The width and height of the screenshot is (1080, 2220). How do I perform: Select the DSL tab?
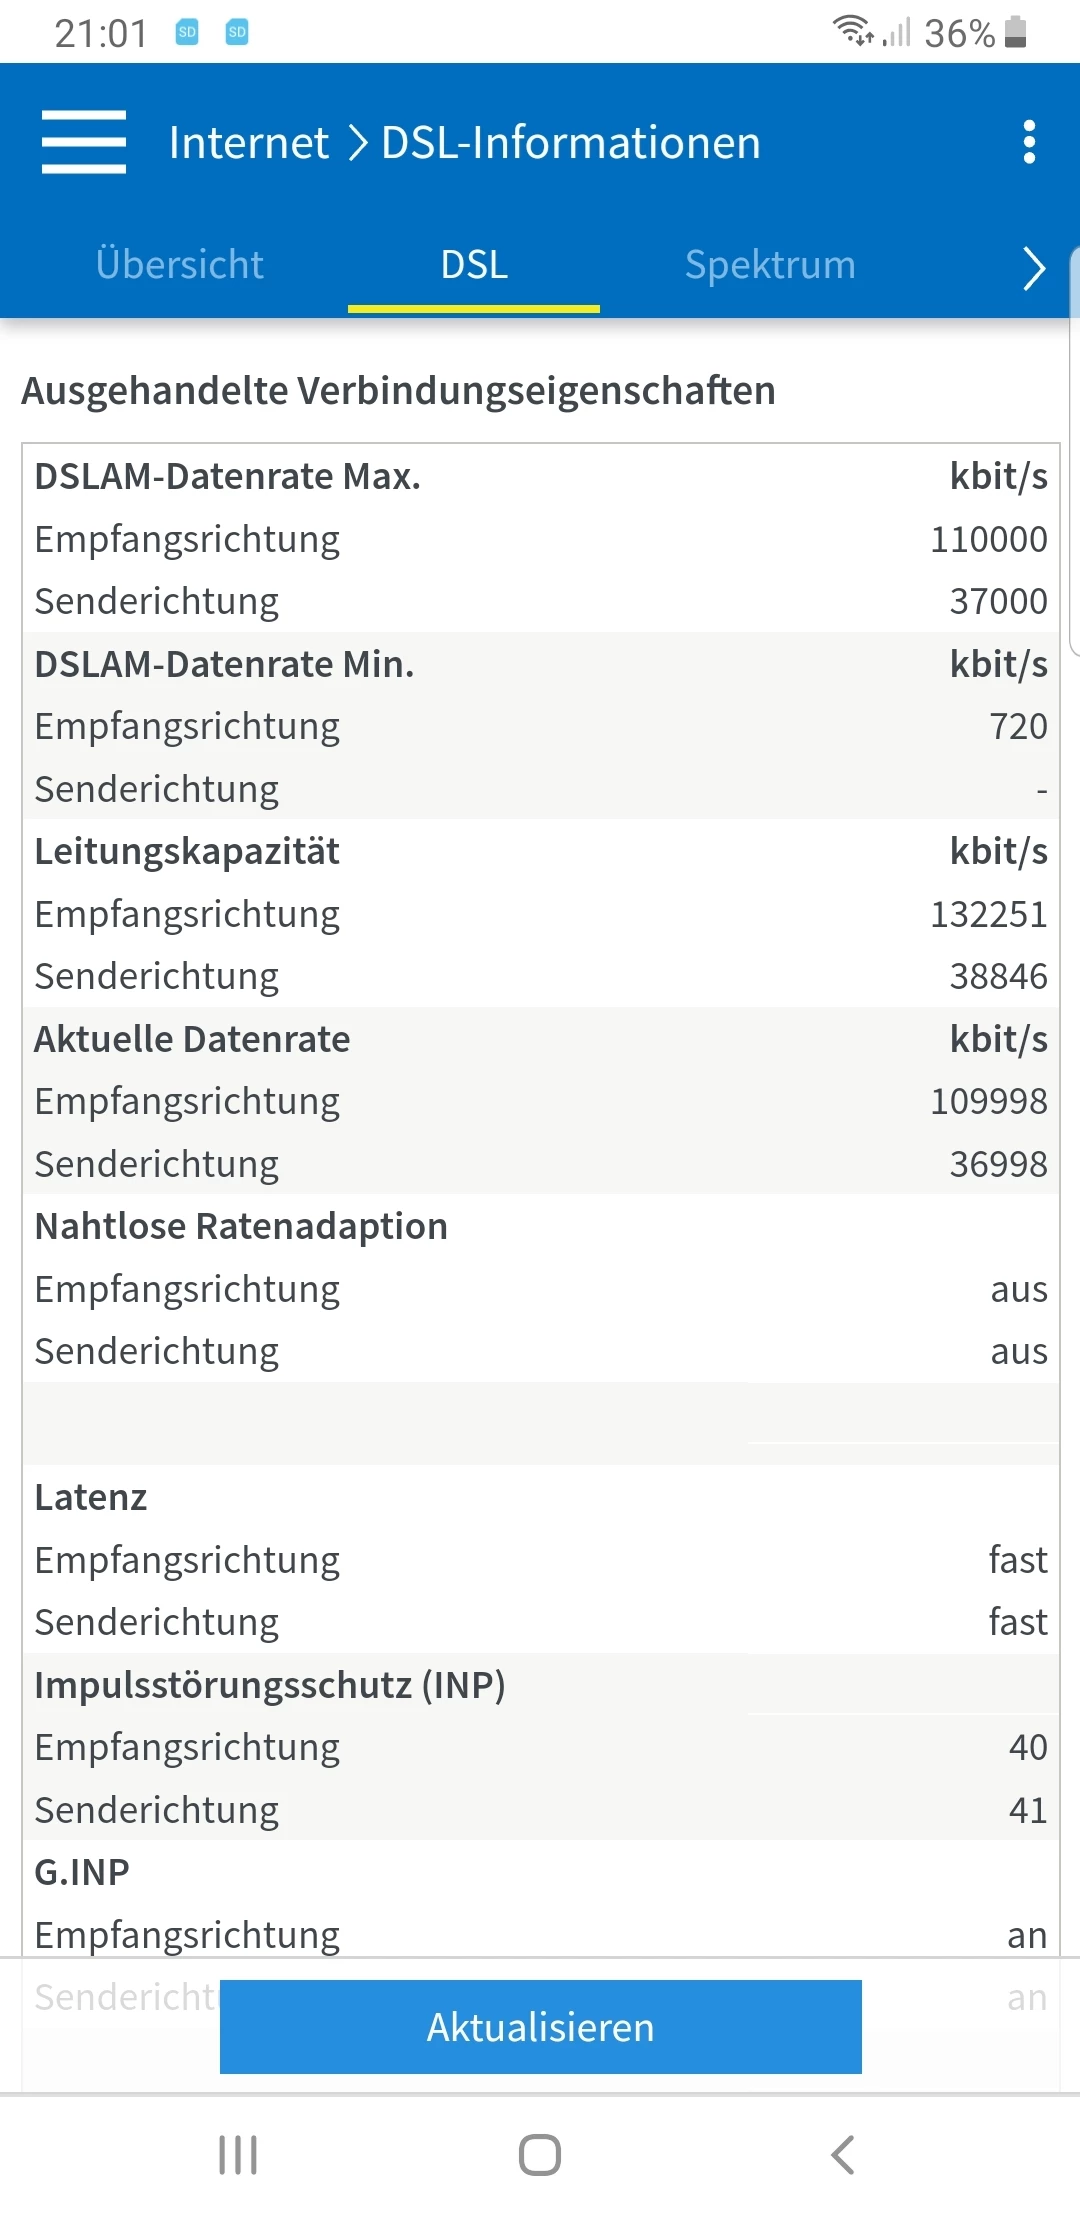point(474,265)
